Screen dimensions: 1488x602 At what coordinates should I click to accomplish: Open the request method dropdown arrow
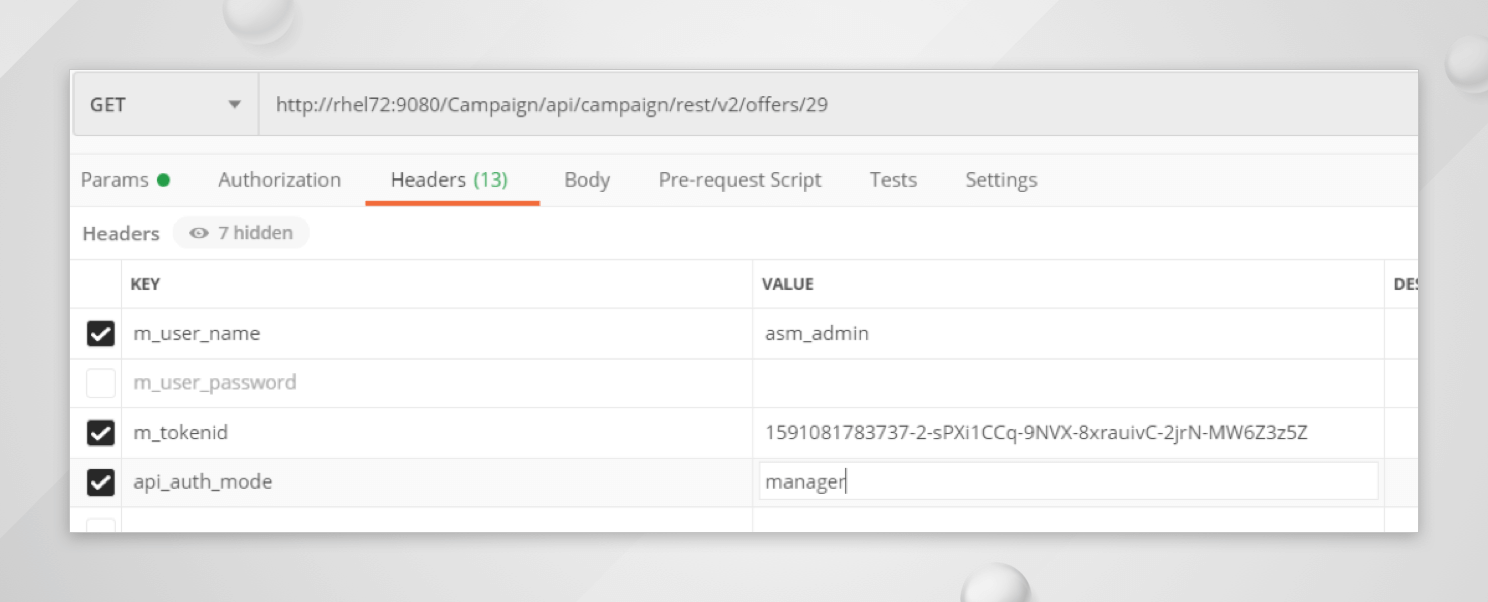click(235, 104)
